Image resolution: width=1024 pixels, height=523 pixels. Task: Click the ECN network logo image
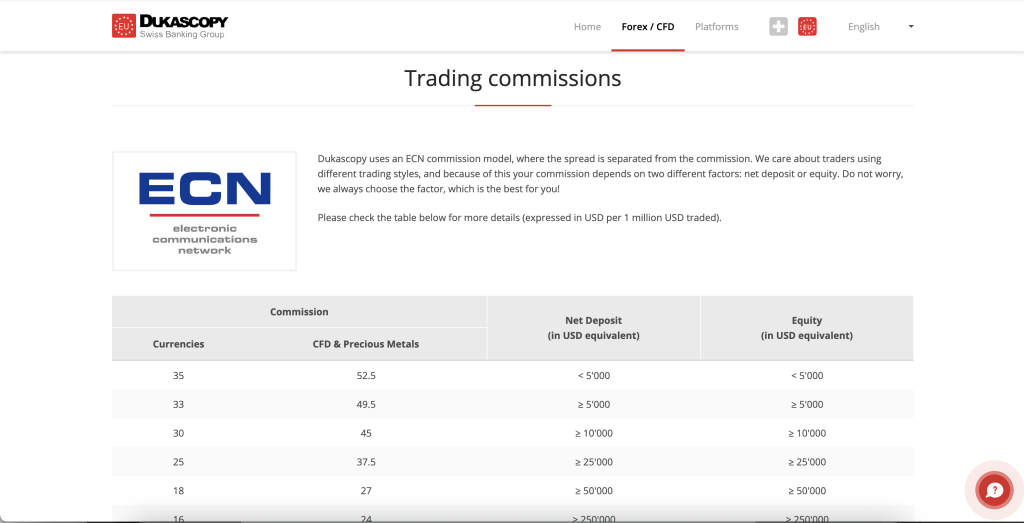pyautogui.click(x=204, y=211)
